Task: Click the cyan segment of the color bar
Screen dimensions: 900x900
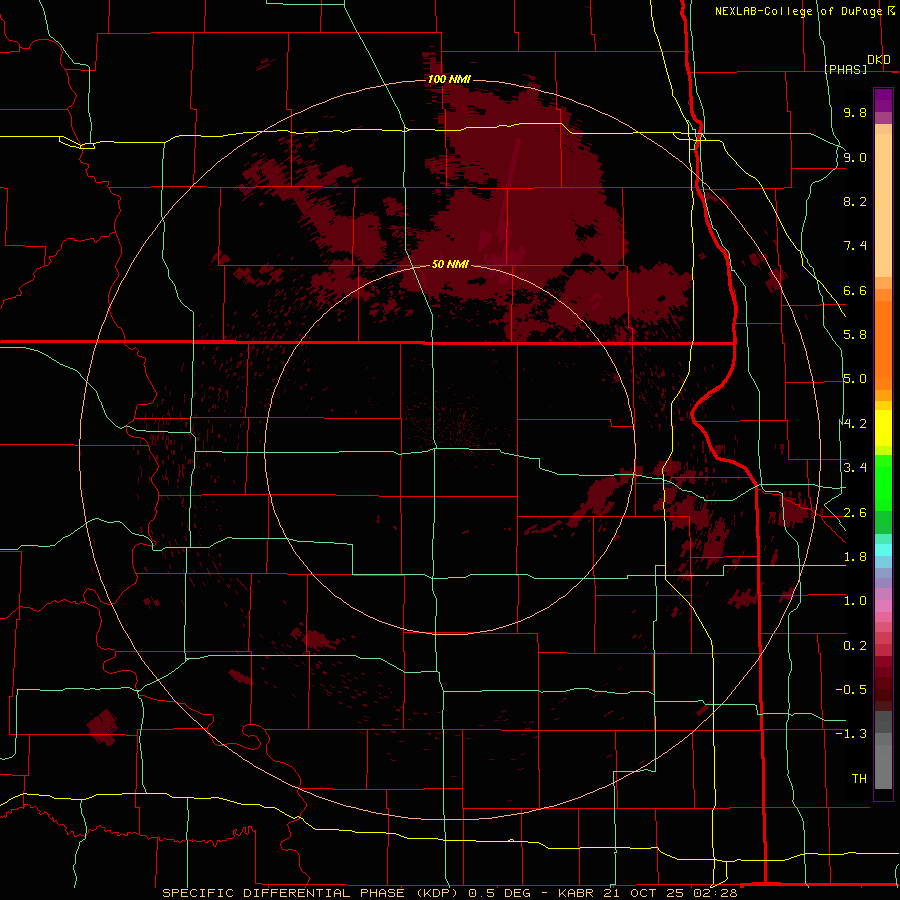Action: (x=883, y=550)
